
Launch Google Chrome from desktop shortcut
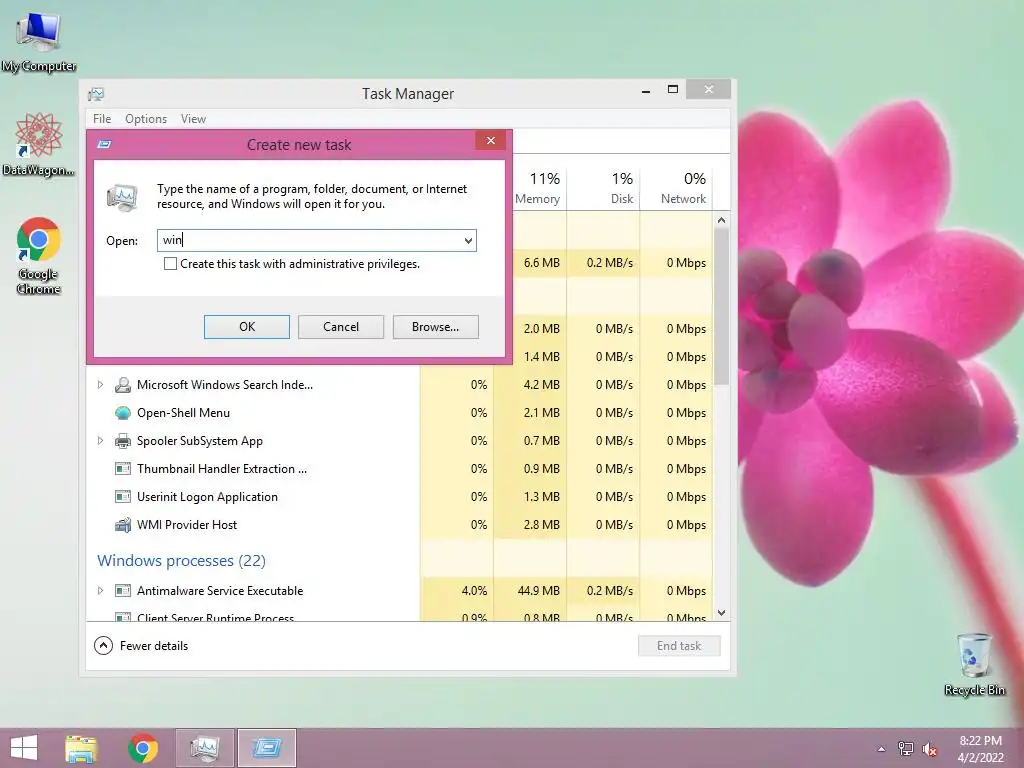click(x=39, y=255)
